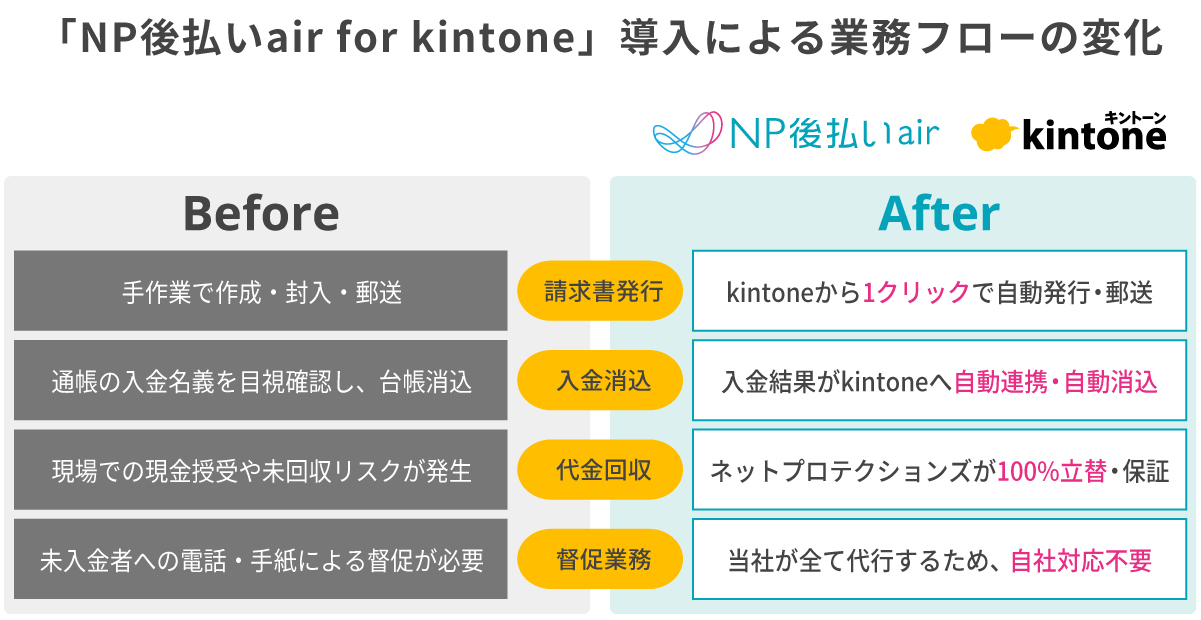Select the 通帳の入金名義を目視確認 box
The height and width of the screenshot is (620, 1201).
pyautogui.click(x=261, y=381)
